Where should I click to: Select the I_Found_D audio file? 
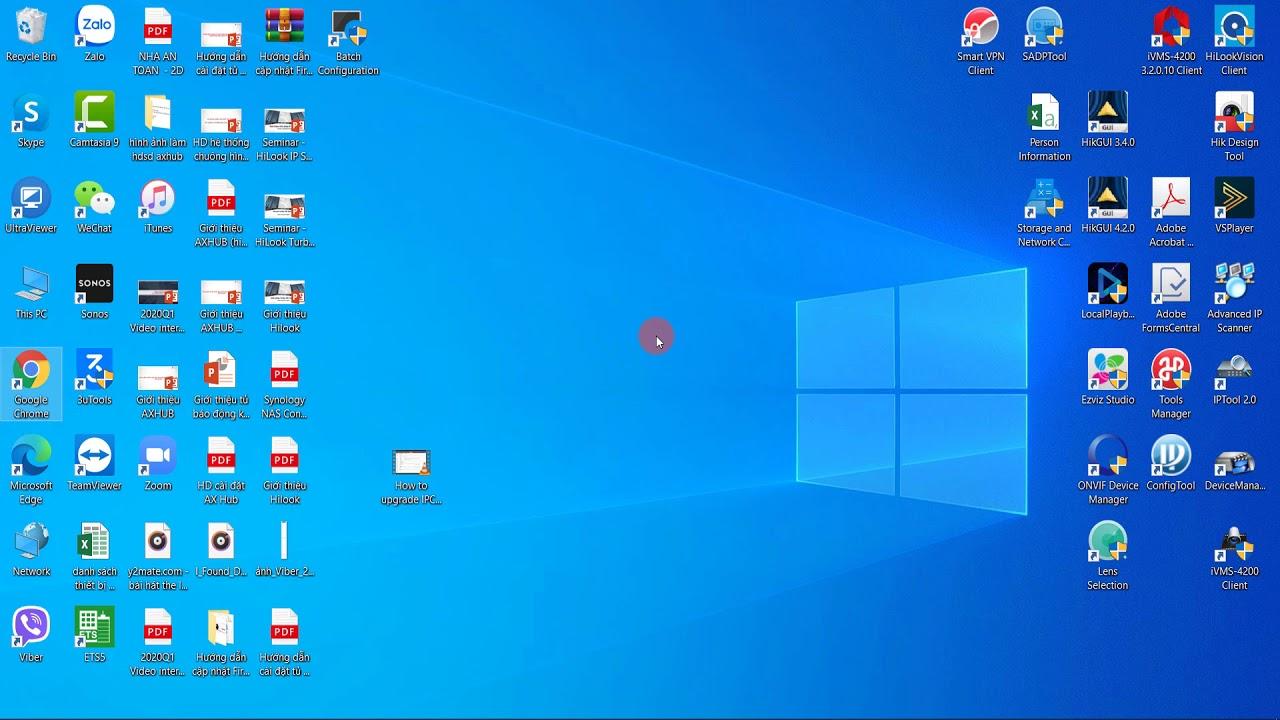point(221,552)
